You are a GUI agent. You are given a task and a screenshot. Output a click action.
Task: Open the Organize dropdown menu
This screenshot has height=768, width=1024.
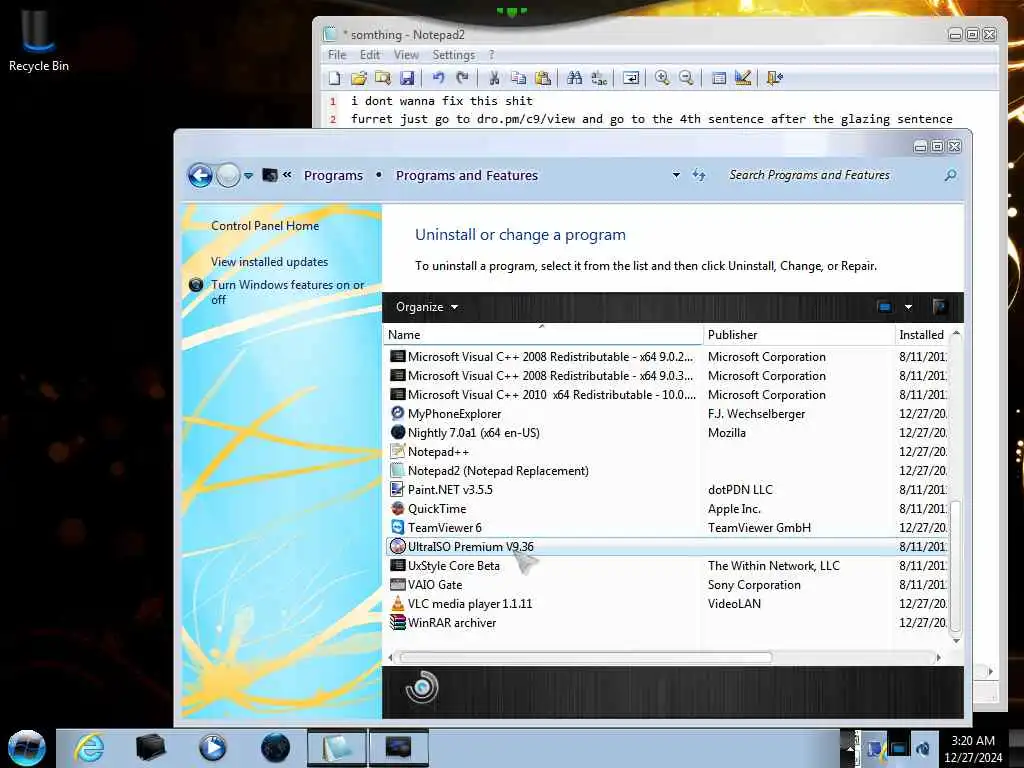(426, 307)
